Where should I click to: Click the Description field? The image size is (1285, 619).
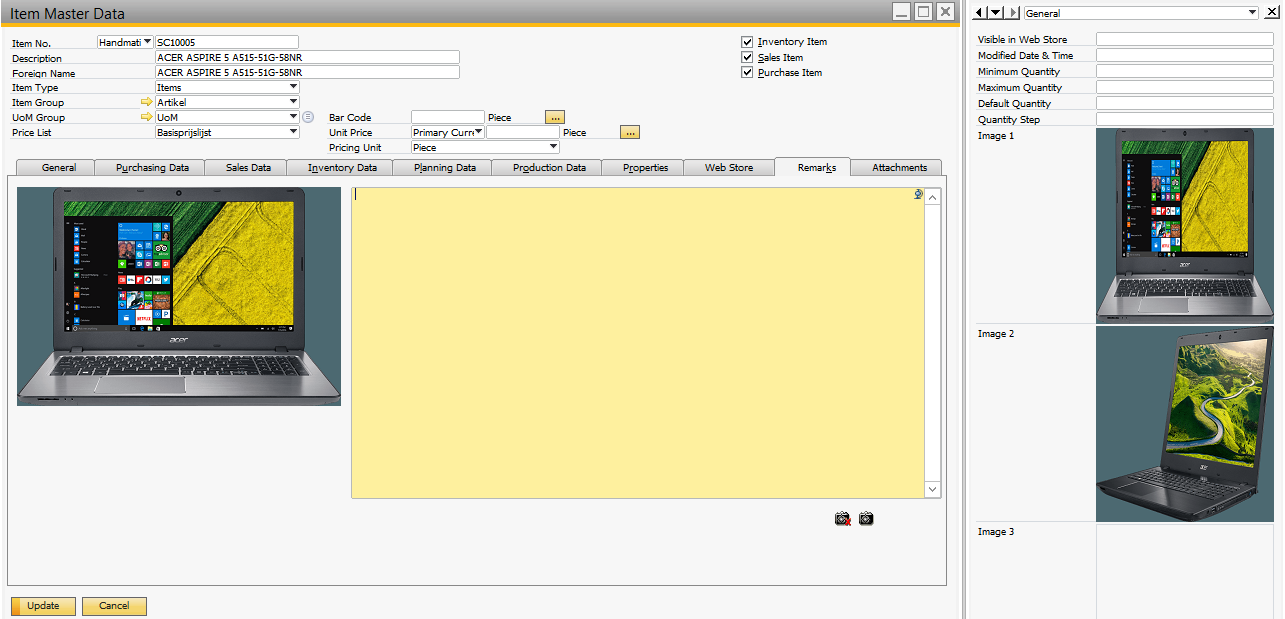tap(307, 57)
